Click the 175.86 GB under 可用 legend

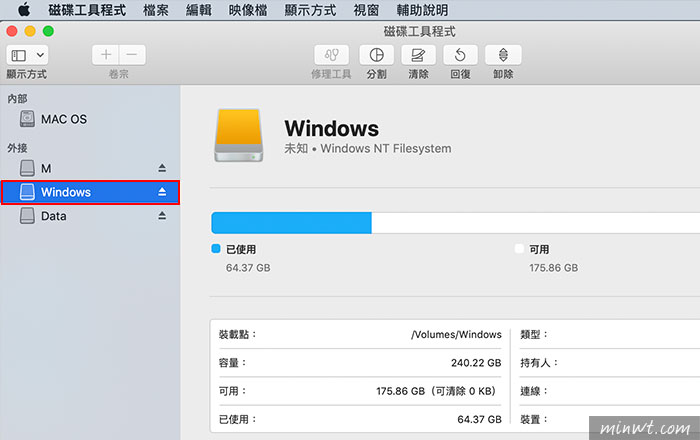pyautogui.click(x=554, y=268)
